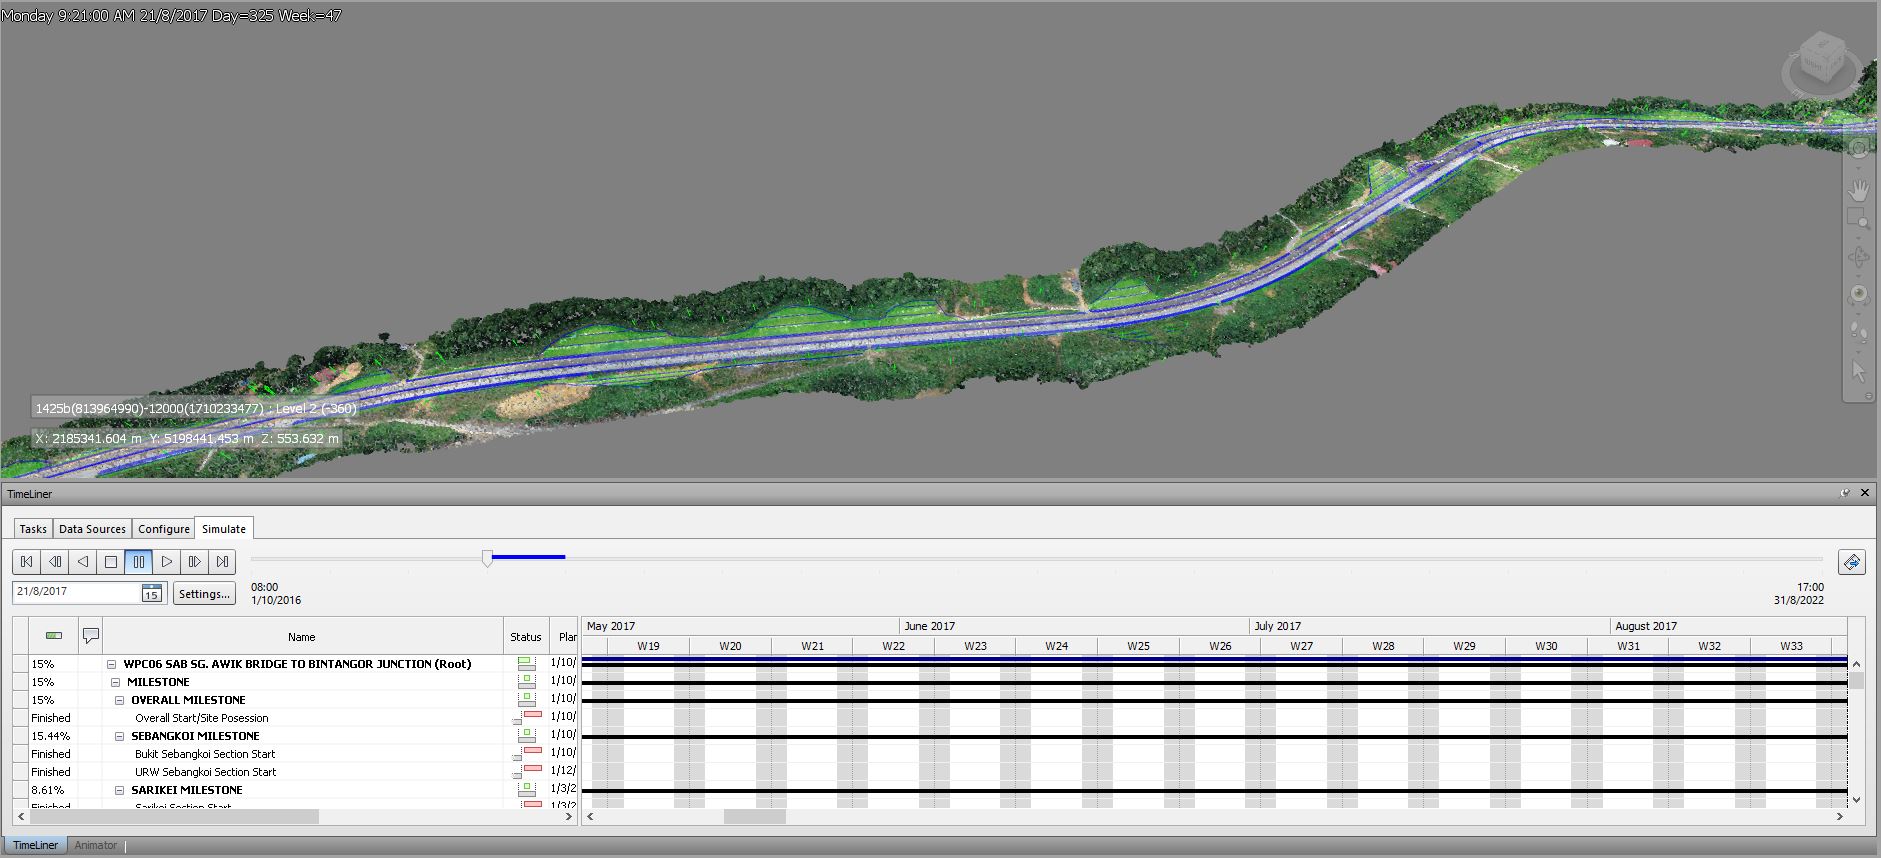The height and width of the screenshot is (858, 1881).
Task: Activate the Zoom Window tool
Action: 1858,221
